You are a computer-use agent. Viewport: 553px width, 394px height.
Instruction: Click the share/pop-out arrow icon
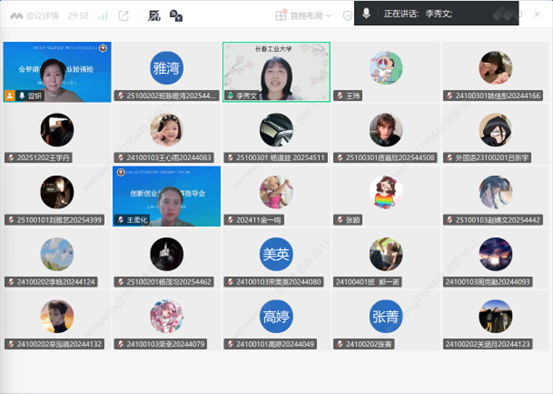[x=123, y=16]
